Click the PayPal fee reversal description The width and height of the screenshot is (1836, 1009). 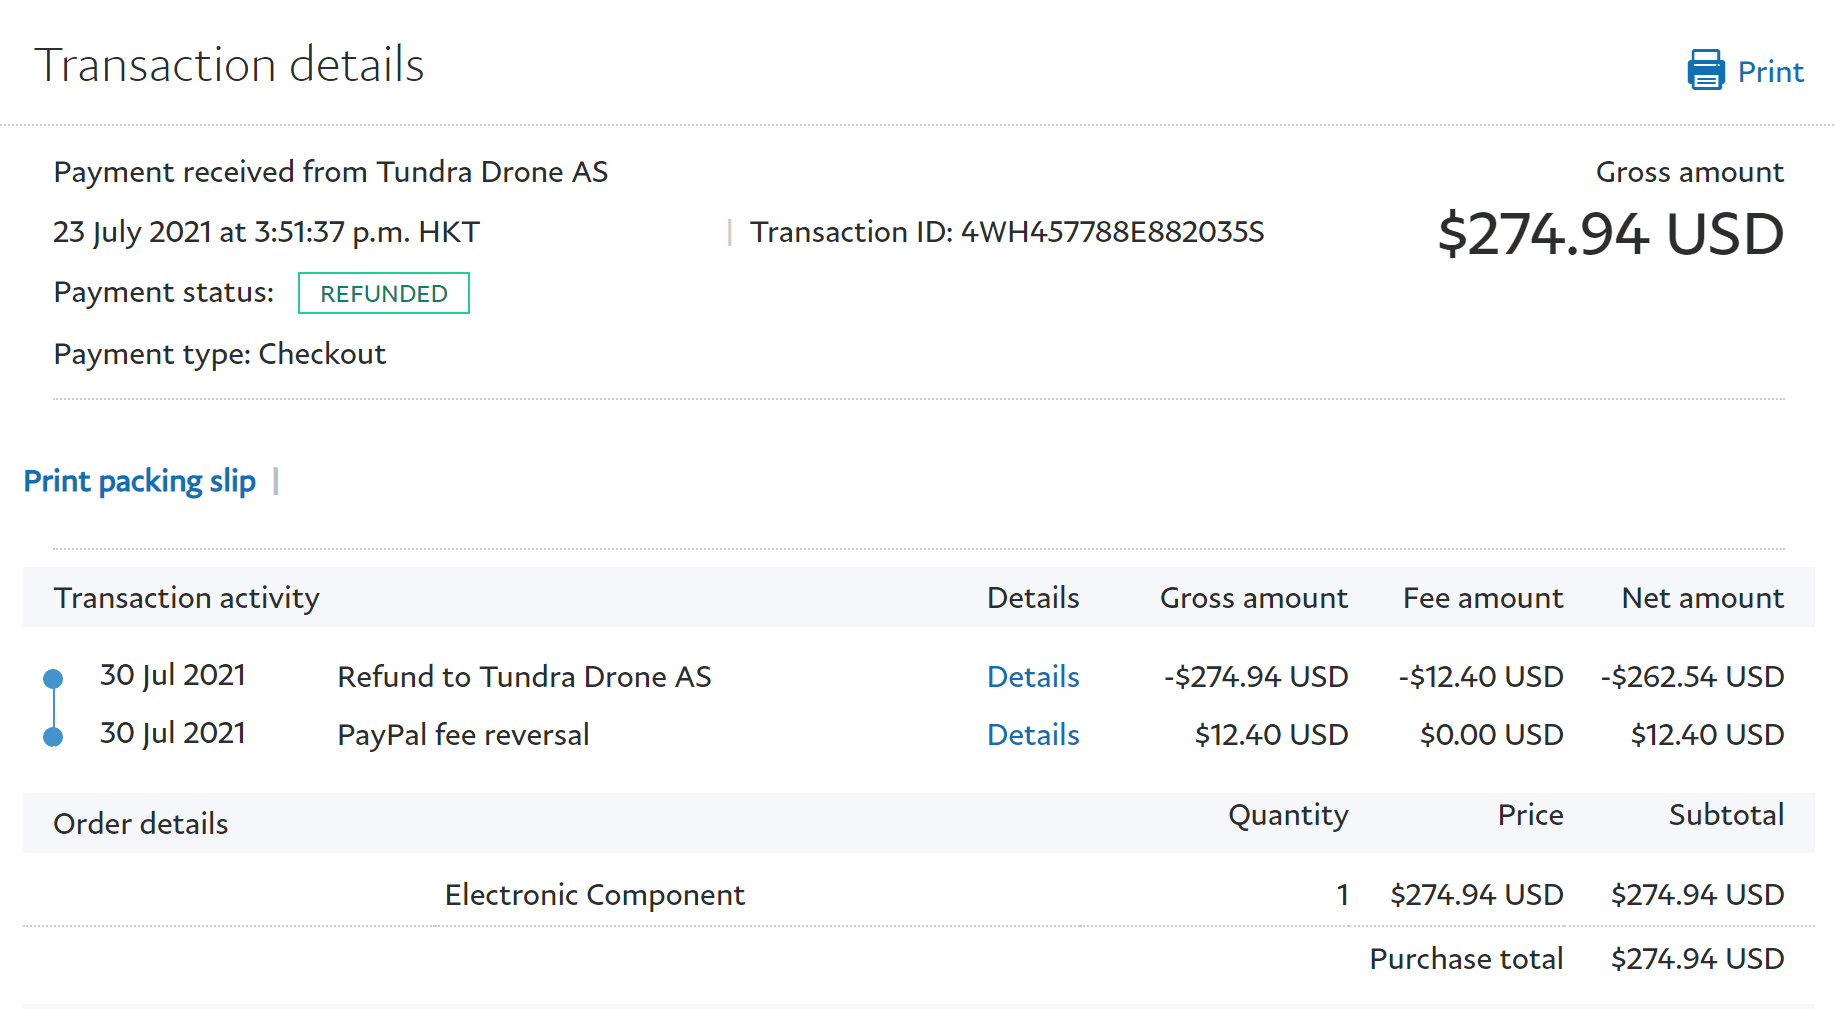click(x=463, y=735)
